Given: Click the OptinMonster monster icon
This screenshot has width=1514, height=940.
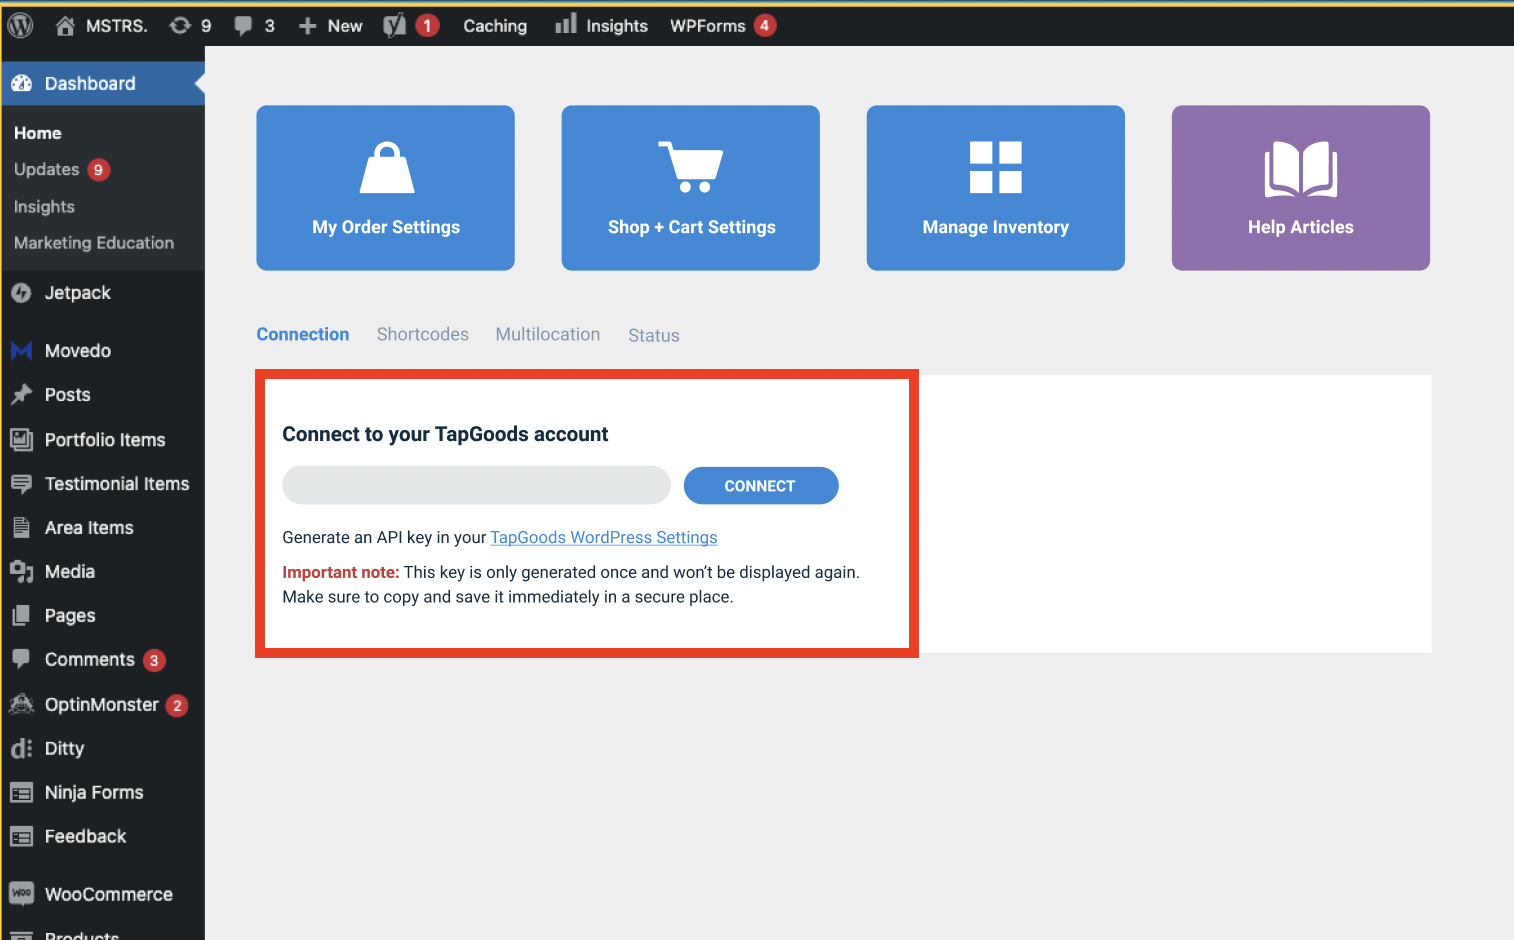Looking at the screenshot, I should click(x=21, y=704).
